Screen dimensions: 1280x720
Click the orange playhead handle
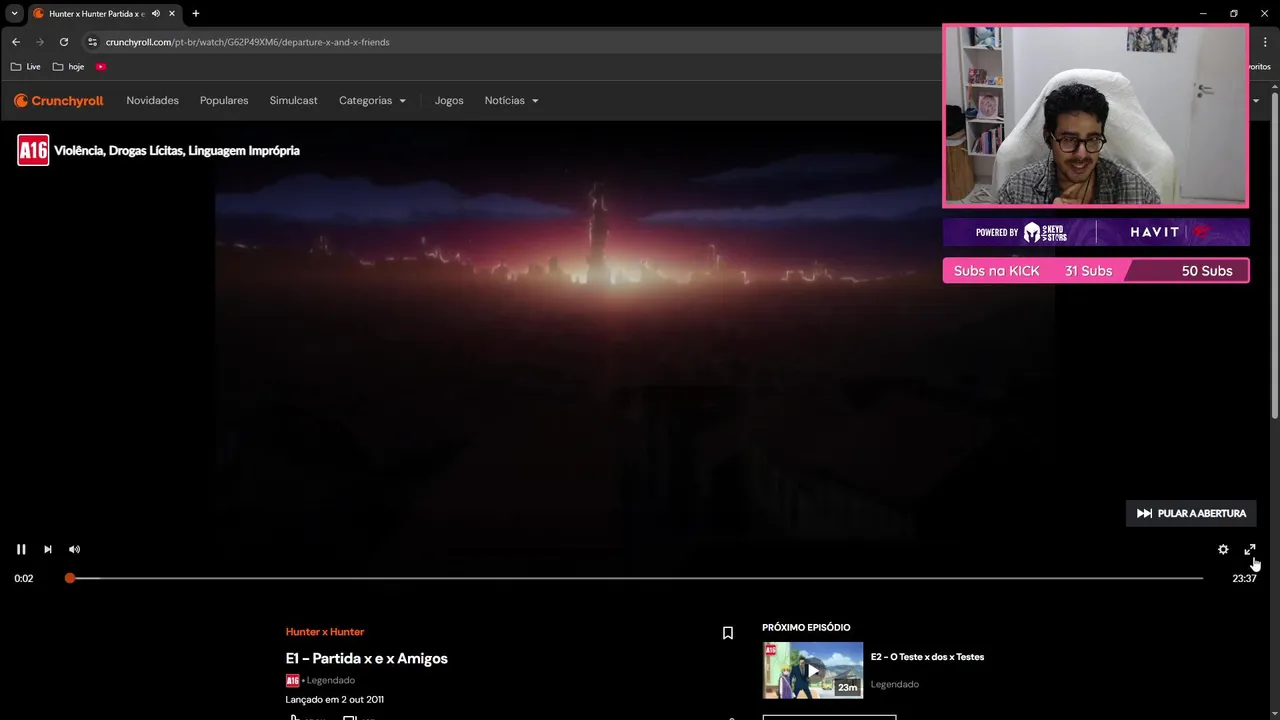point(70,578)
